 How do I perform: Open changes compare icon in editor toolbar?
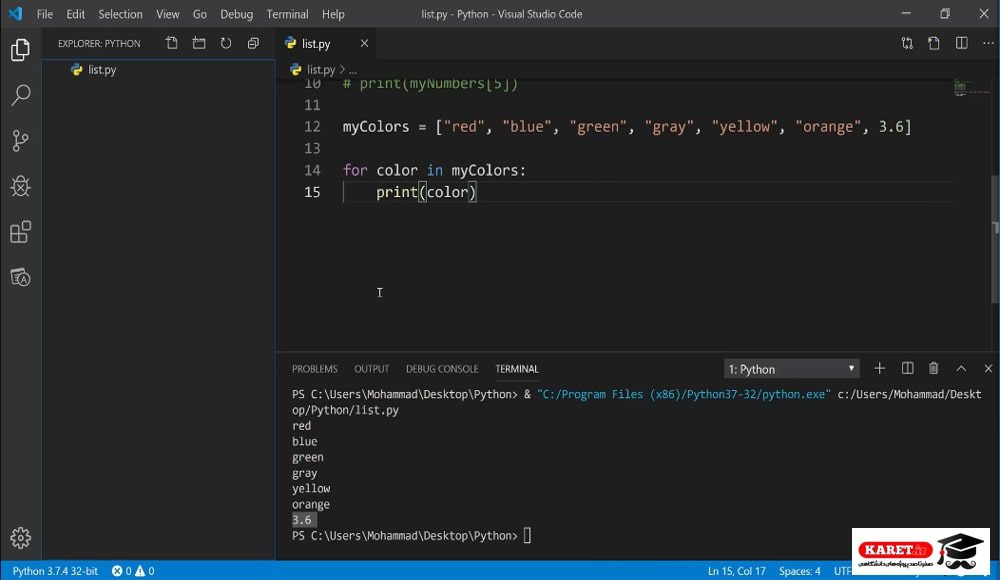907,43
